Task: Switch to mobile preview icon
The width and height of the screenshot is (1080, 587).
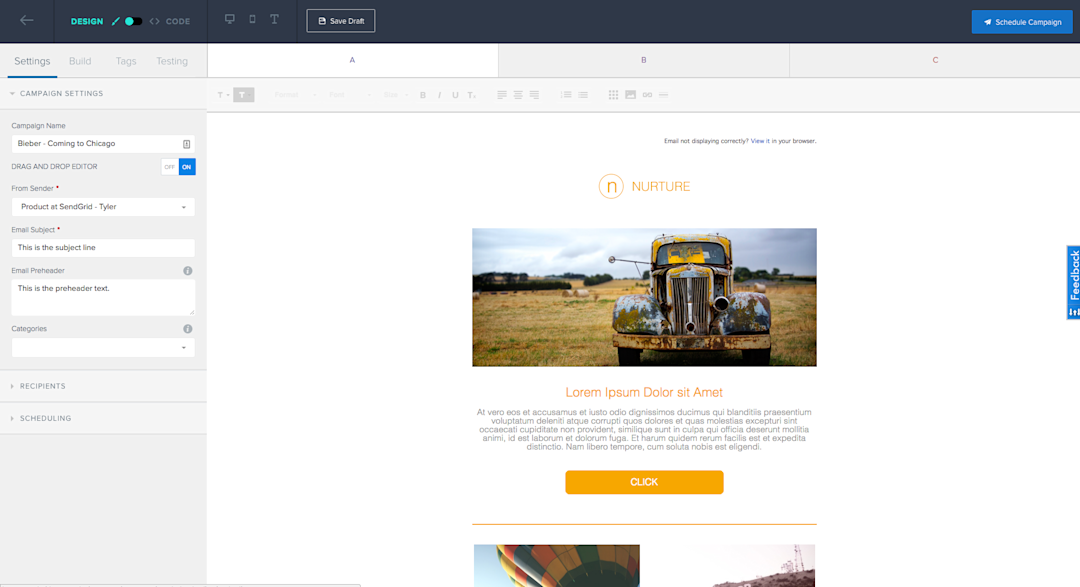Action: tap(252, 19)
